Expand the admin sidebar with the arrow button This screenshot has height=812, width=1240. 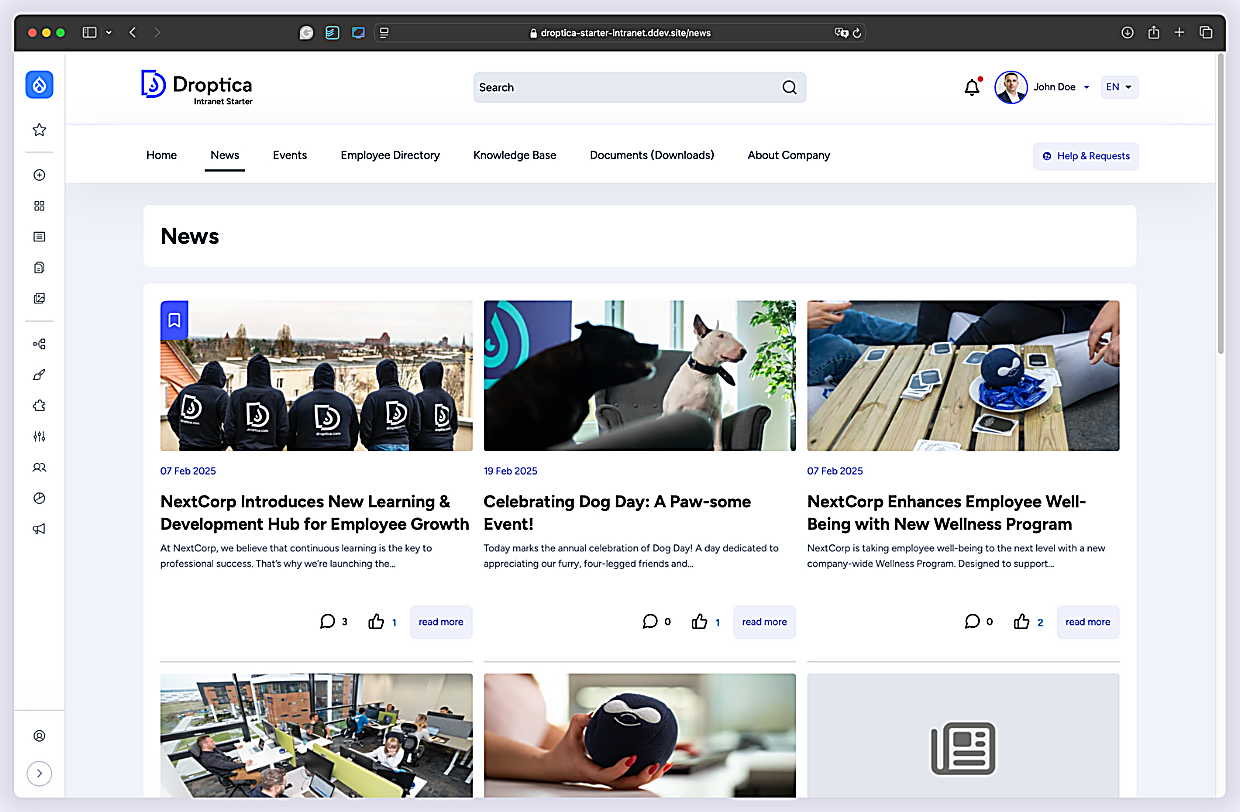[39, 773]
